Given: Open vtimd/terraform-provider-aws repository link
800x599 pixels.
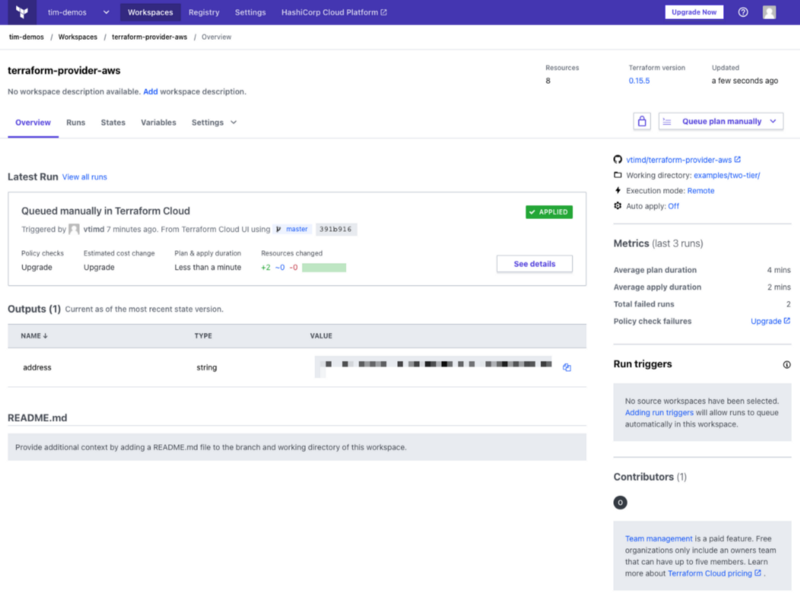Looking at the screenshot, I should 679,160.
